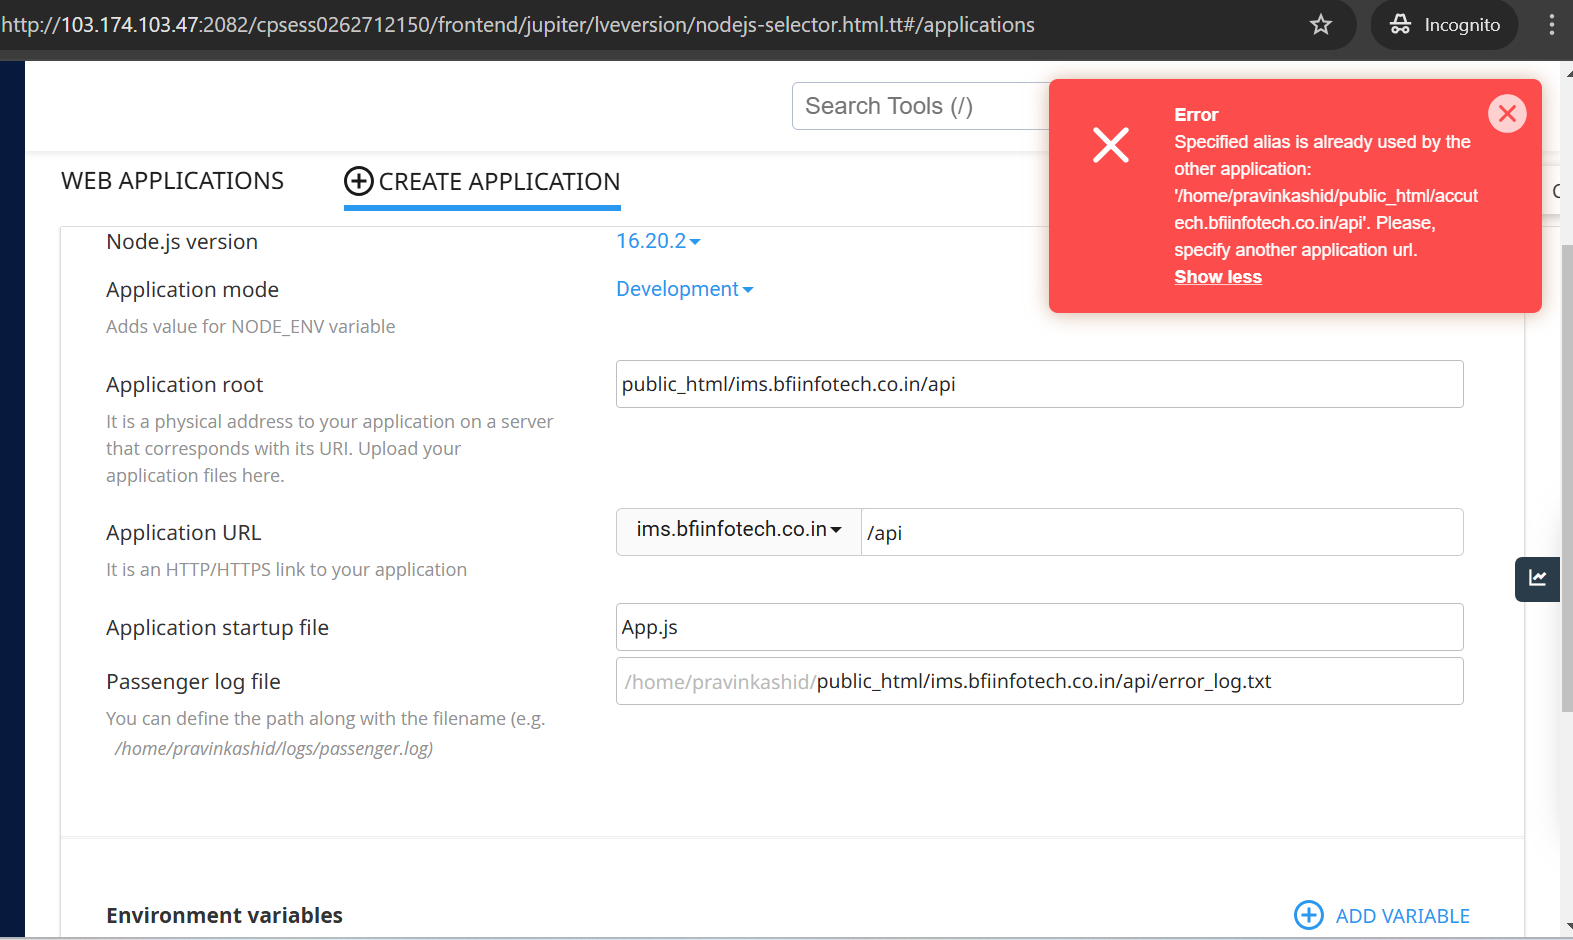Click the plus icon beside Add Variable

point(1308,915)
